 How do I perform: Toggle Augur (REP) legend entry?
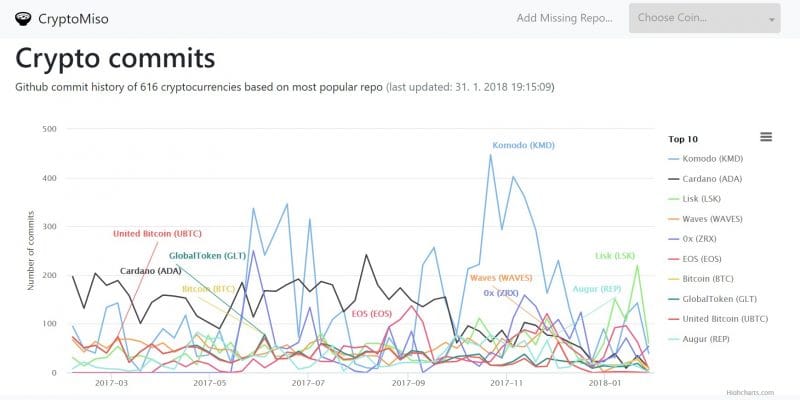699,339
